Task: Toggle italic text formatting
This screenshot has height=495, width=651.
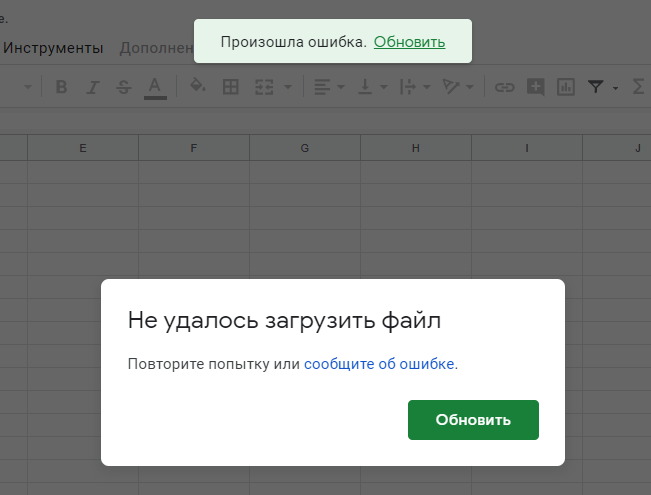Action: [92, 87]
